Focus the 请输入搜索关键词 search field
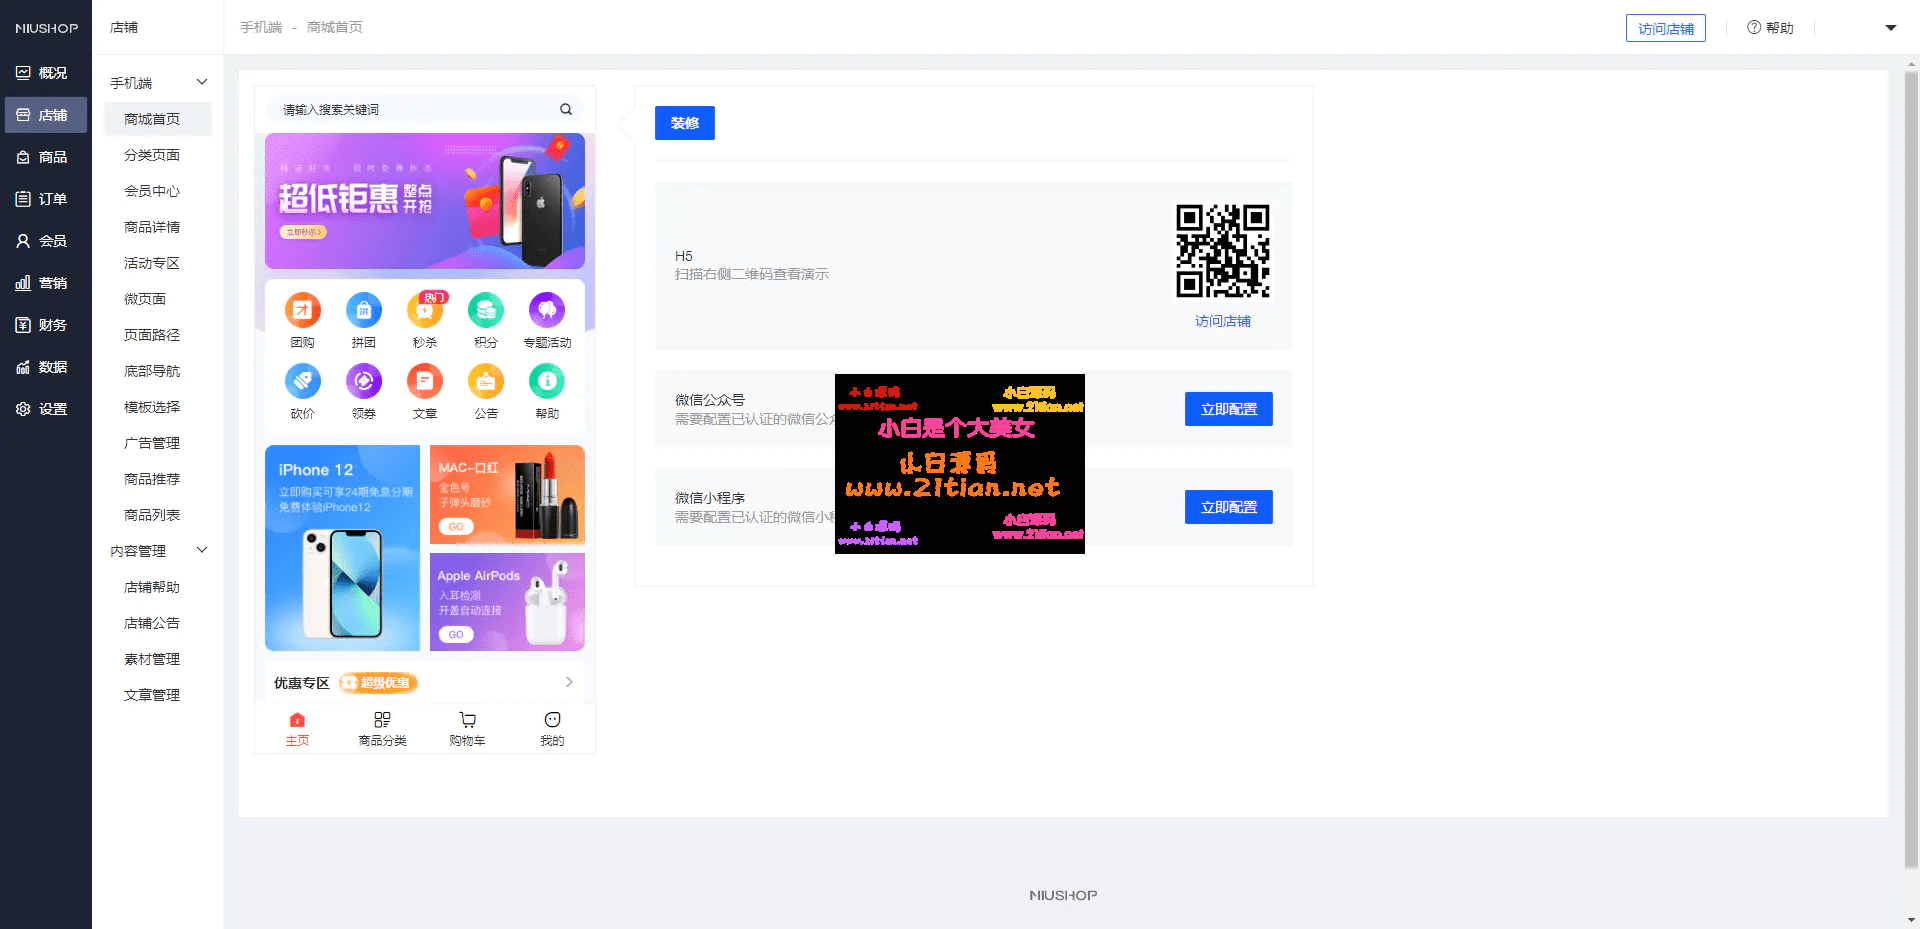The width and height of the screenshot is (1920, 929). 425,110
